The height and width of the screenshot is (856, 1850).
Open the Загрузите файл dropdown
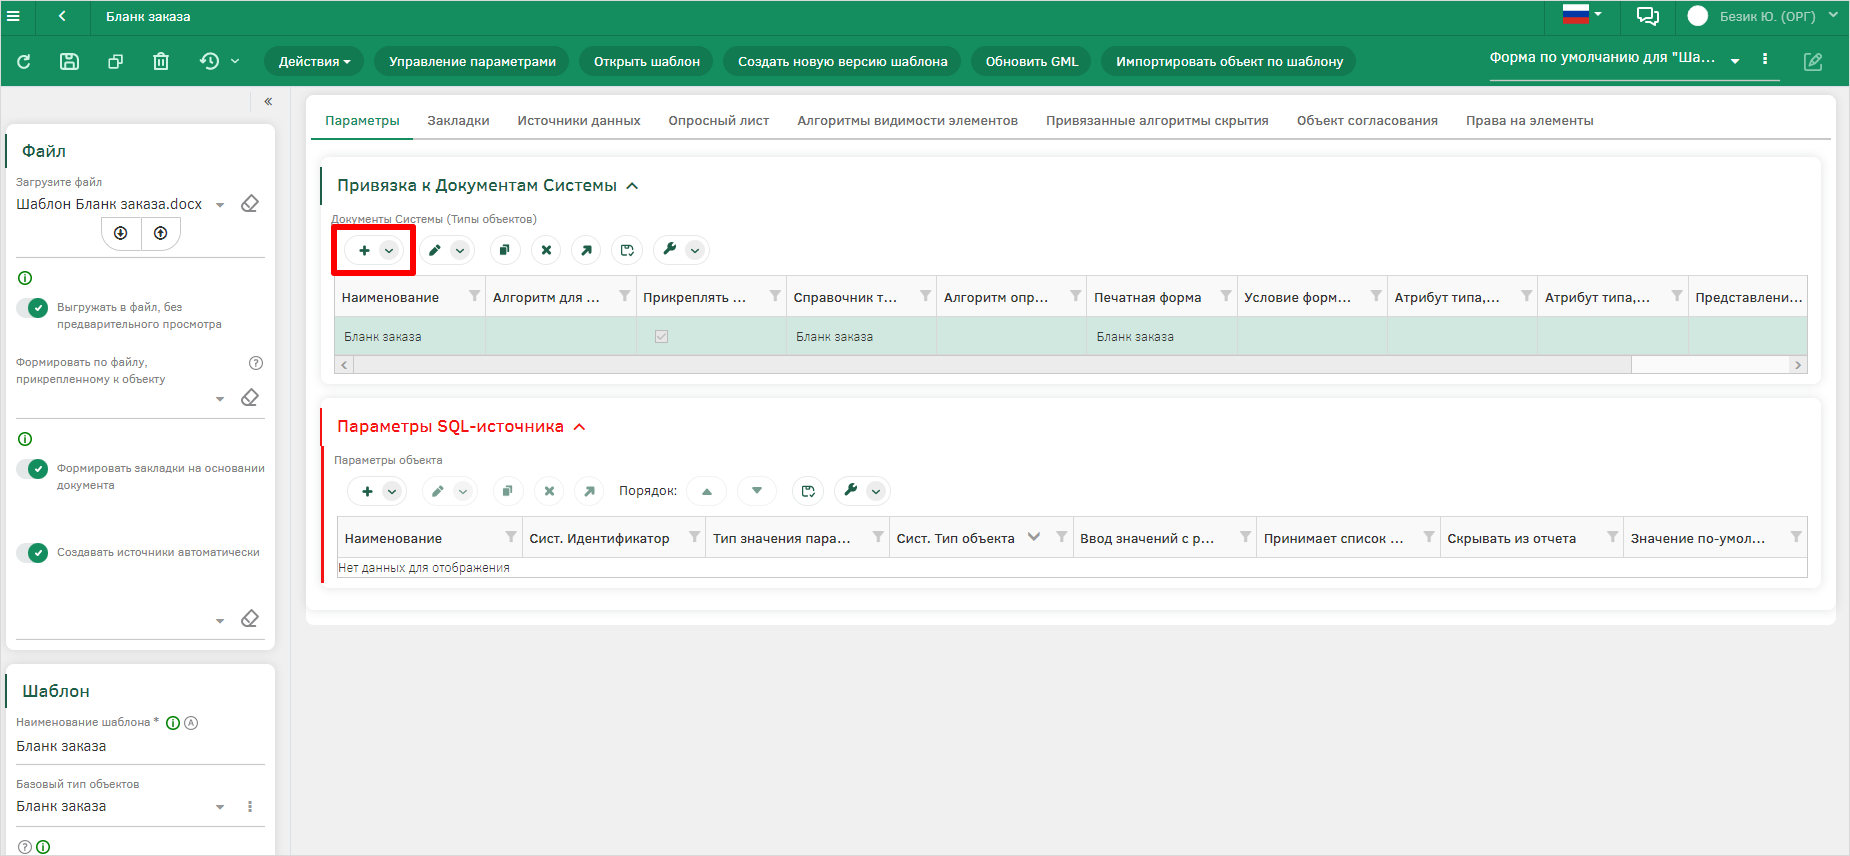(220, 205)
